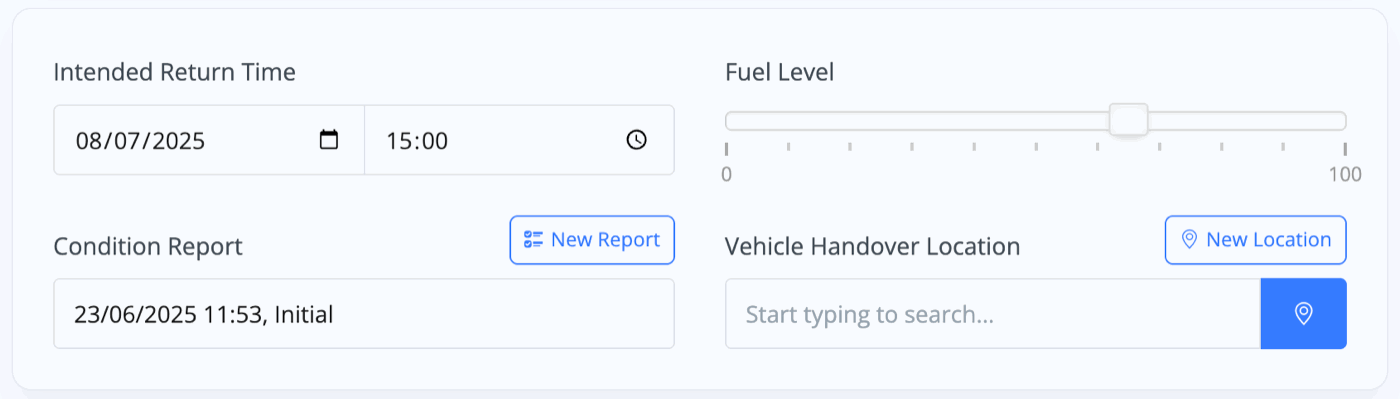
Task: Select the hour 15 in return time
Action: pyautogui.click(x=398, y=141)
